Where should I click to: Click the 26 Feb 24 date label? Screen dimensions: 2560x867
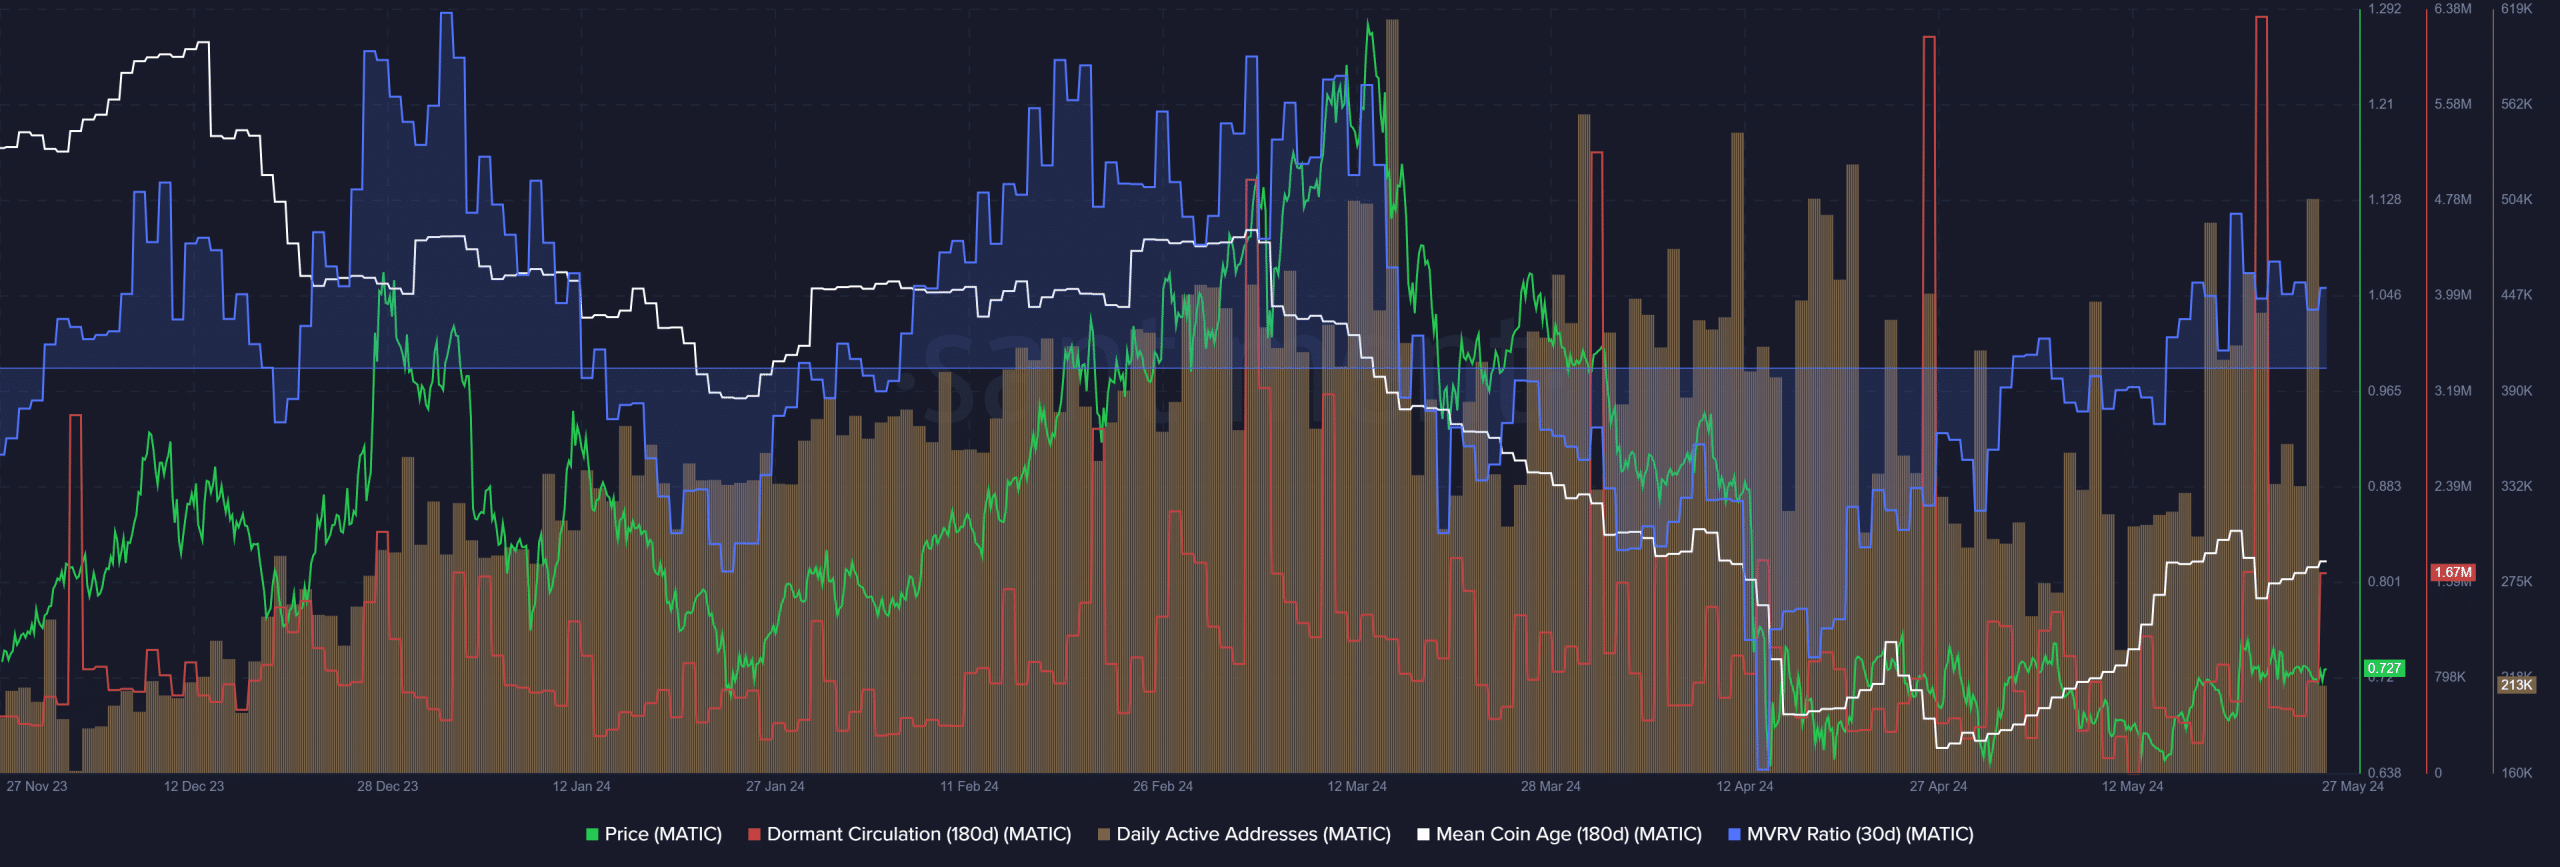[1163, 786]
